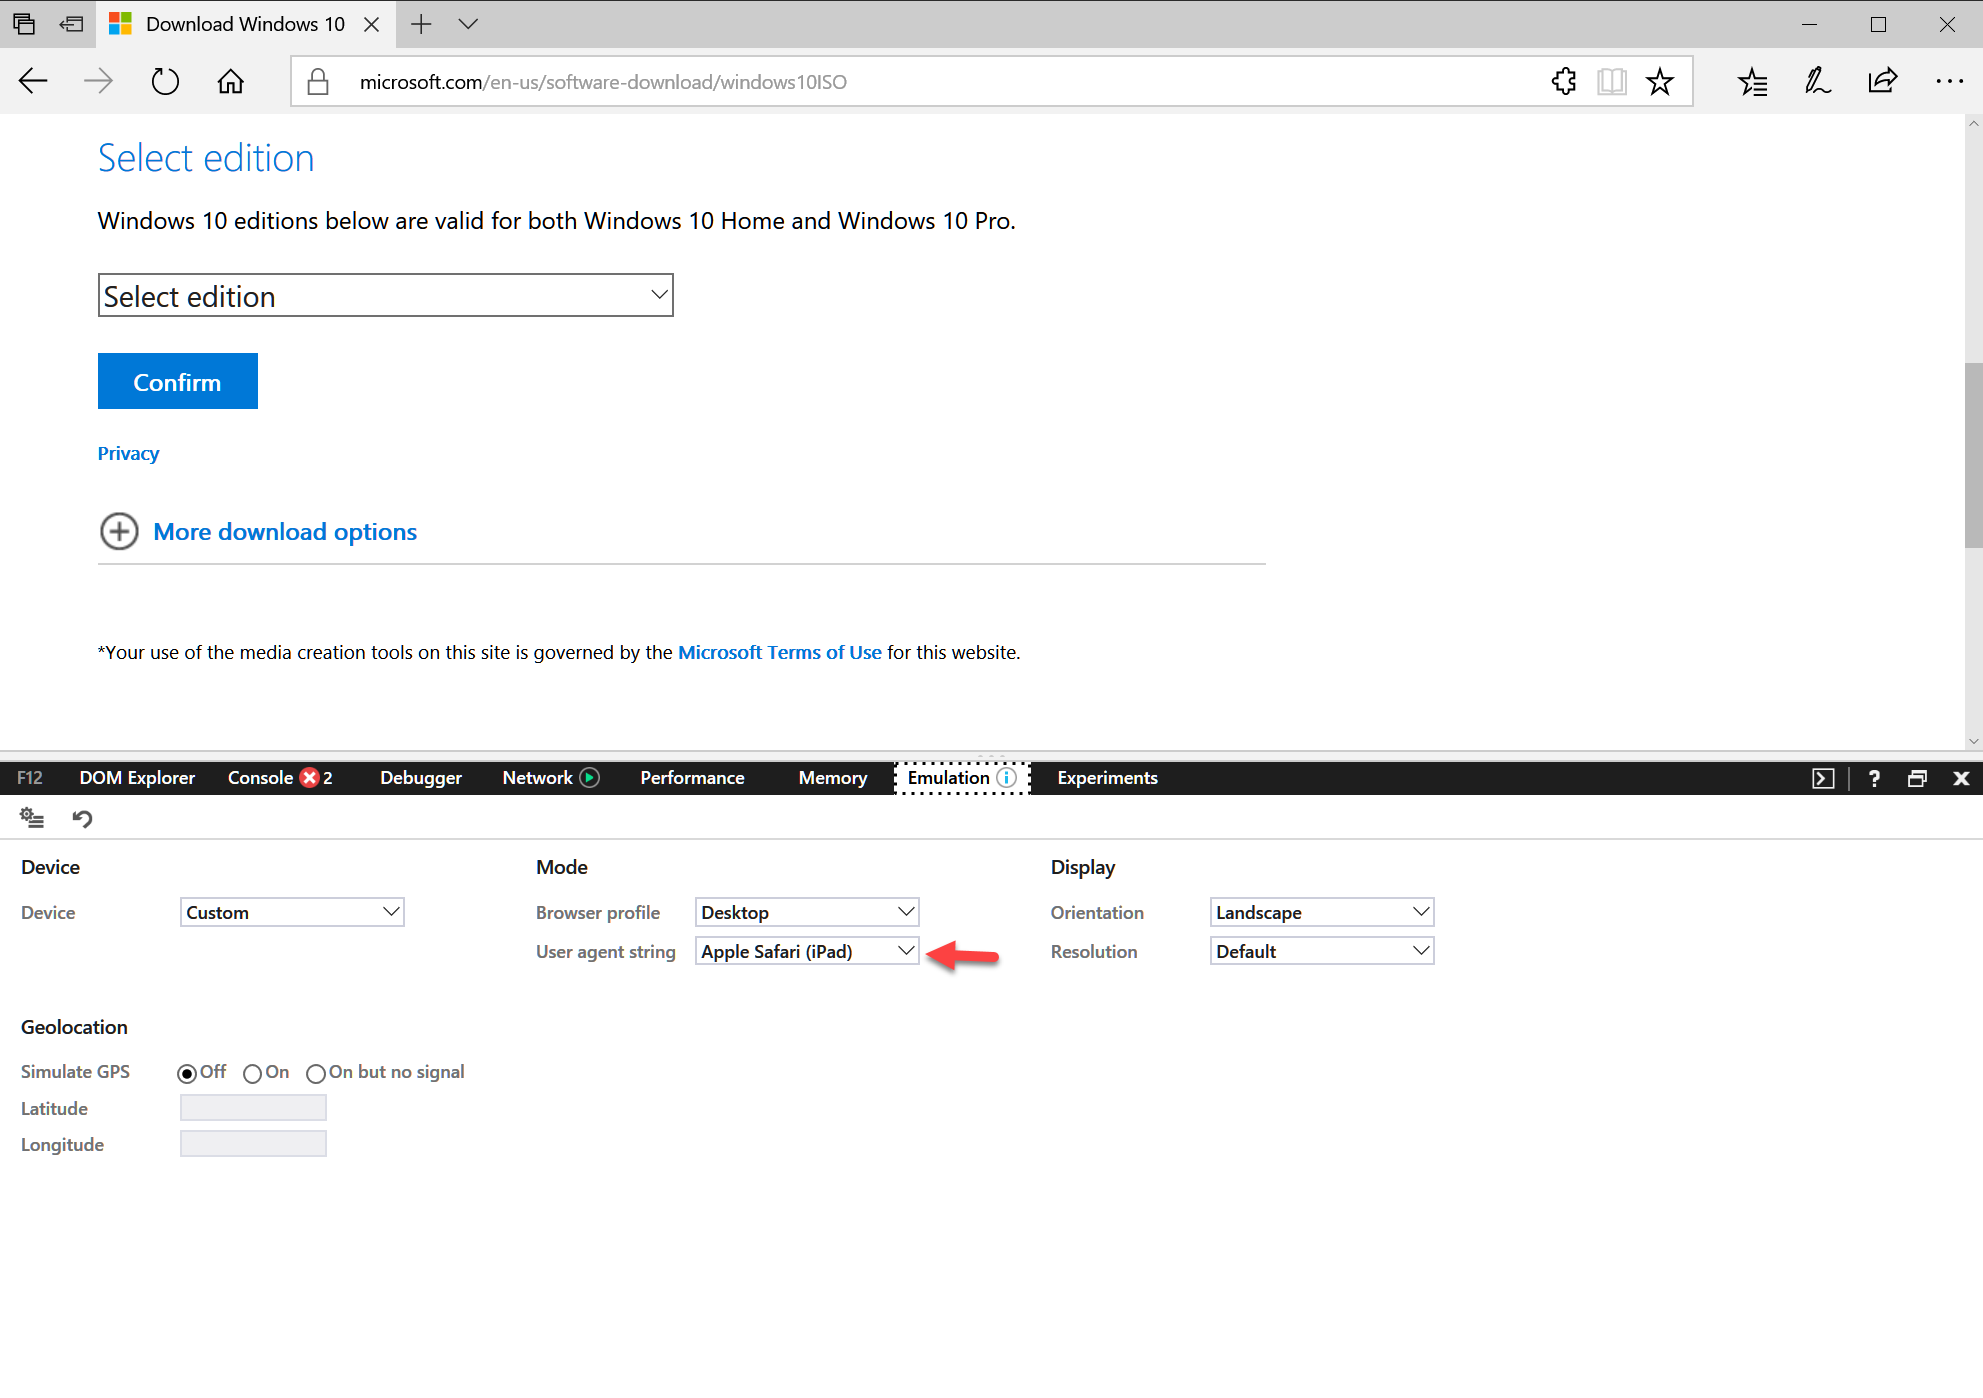Click the scrollbar down arrow

(1973, 741)
